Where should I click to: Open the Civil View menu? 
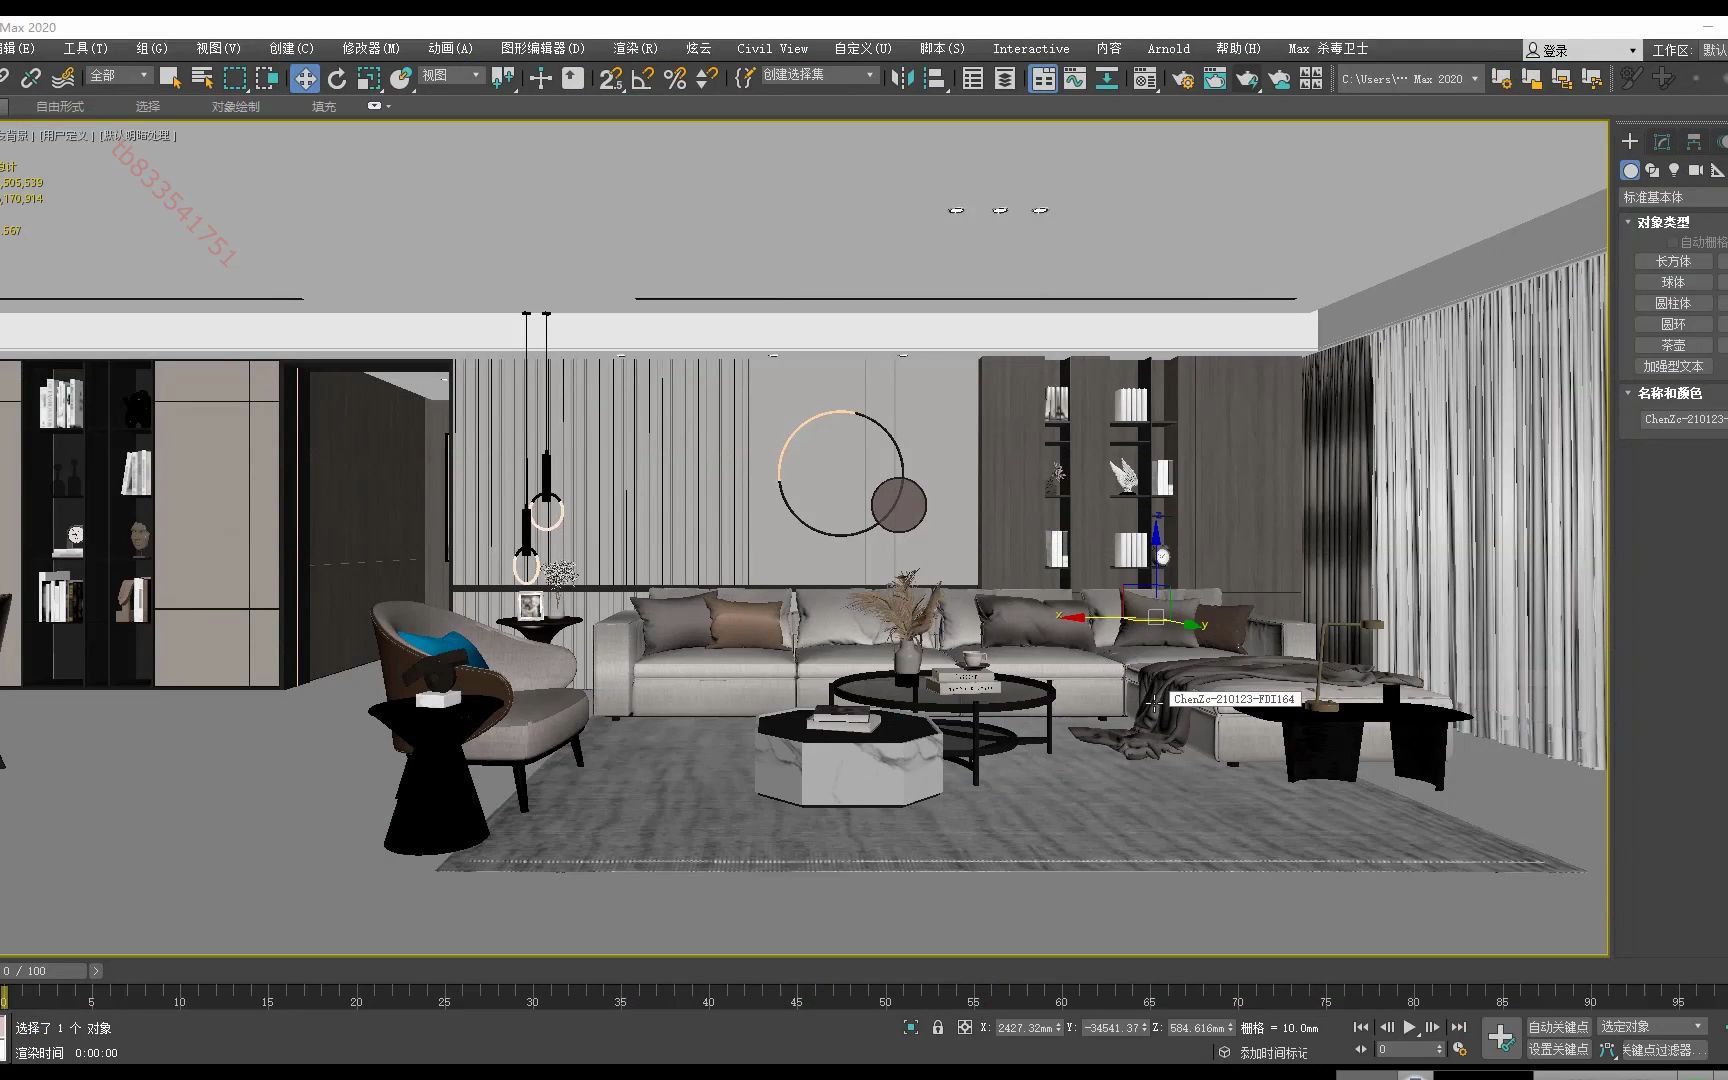[771, 48]
